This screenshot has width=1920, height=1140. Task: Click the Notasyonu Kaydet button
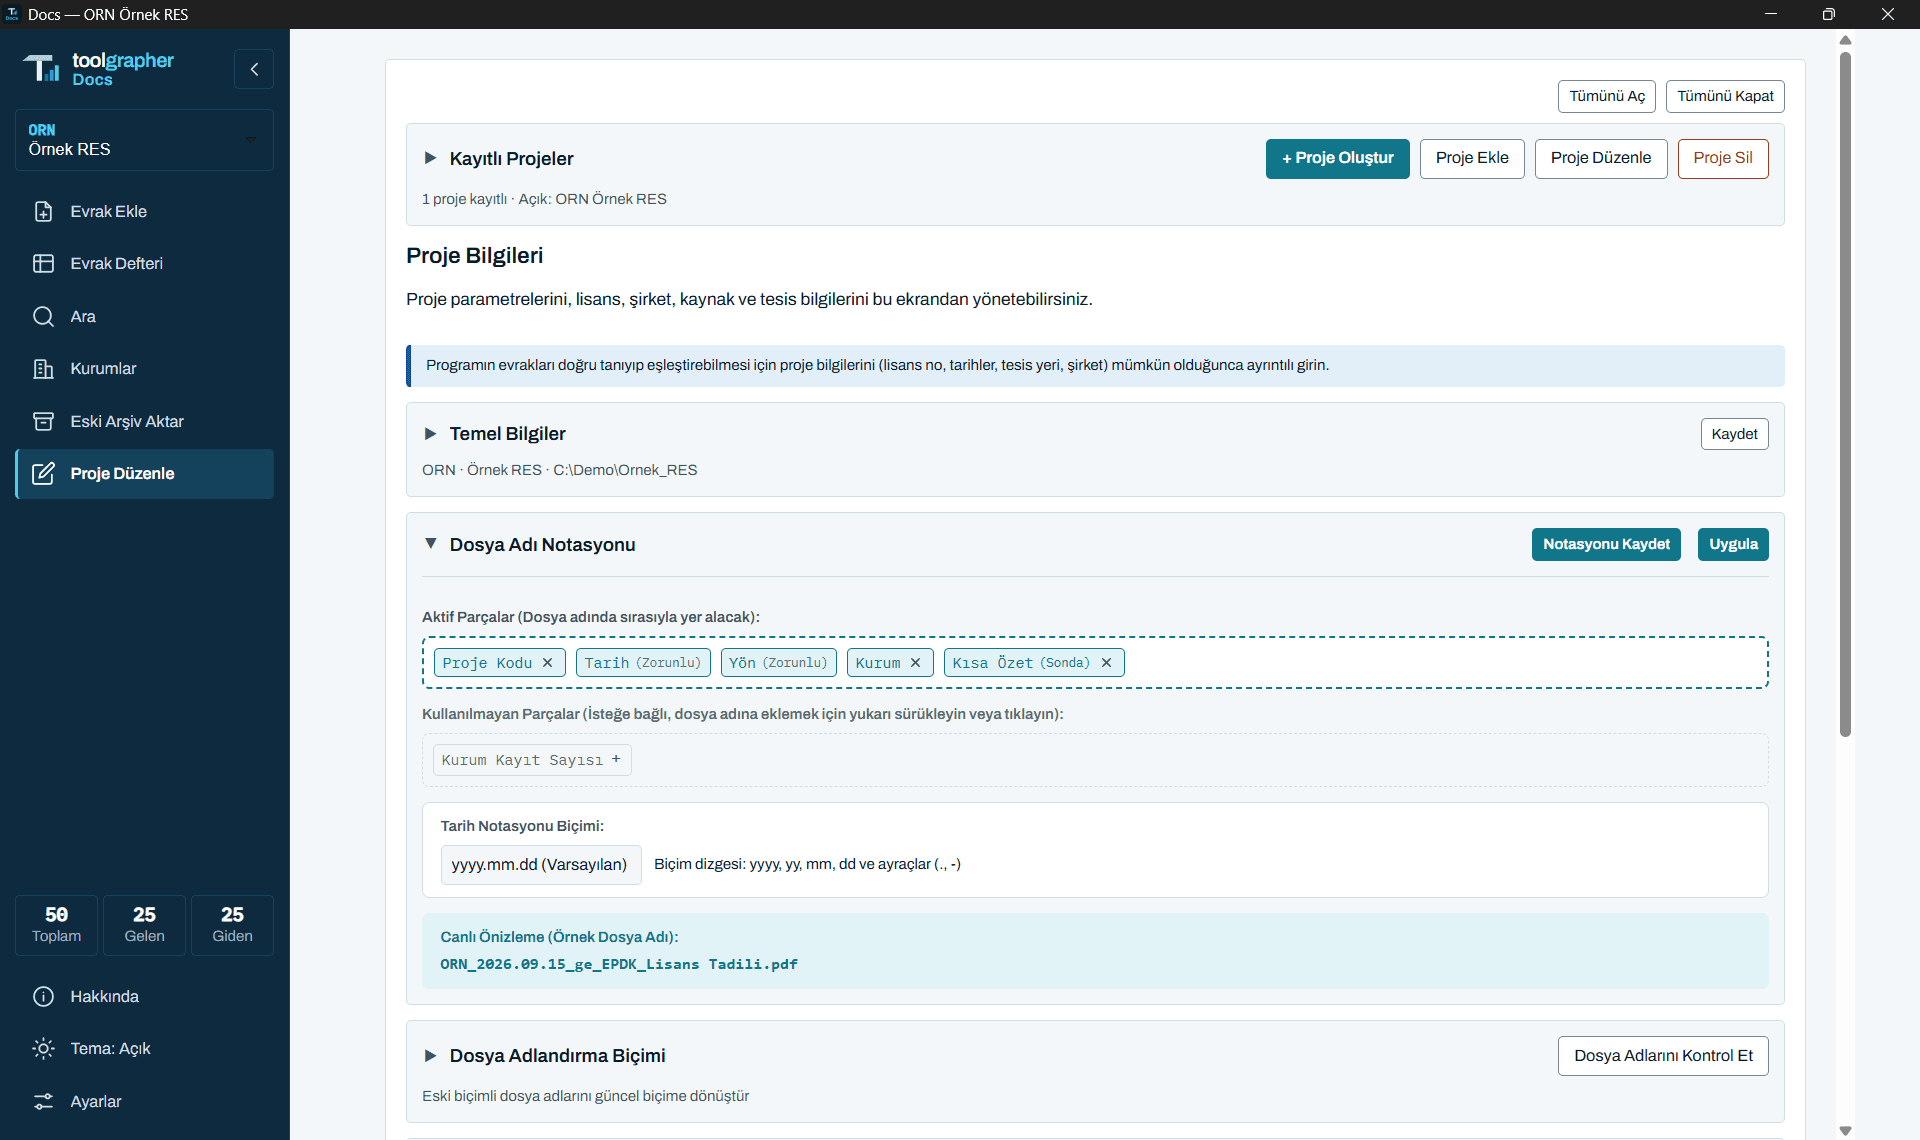click(x=1606, y=544)
